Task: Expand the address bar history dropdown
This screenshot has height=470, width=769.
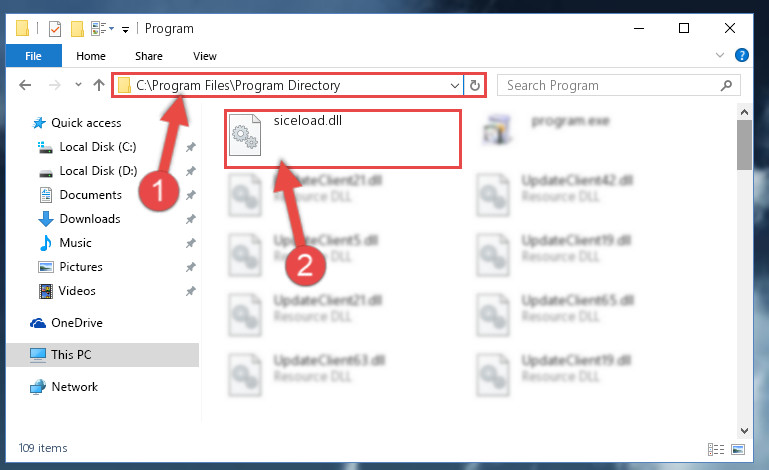Action: (x=455, y=85)
